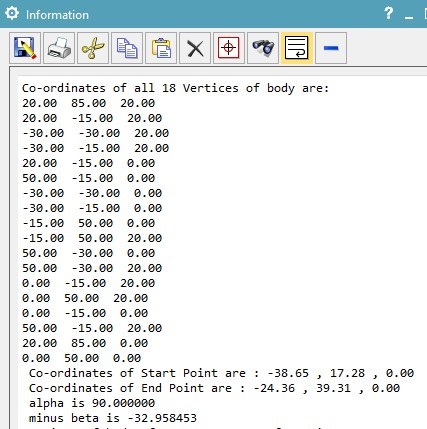Click the End Point coordinates line
427x429 pixels.
(214, 388)
